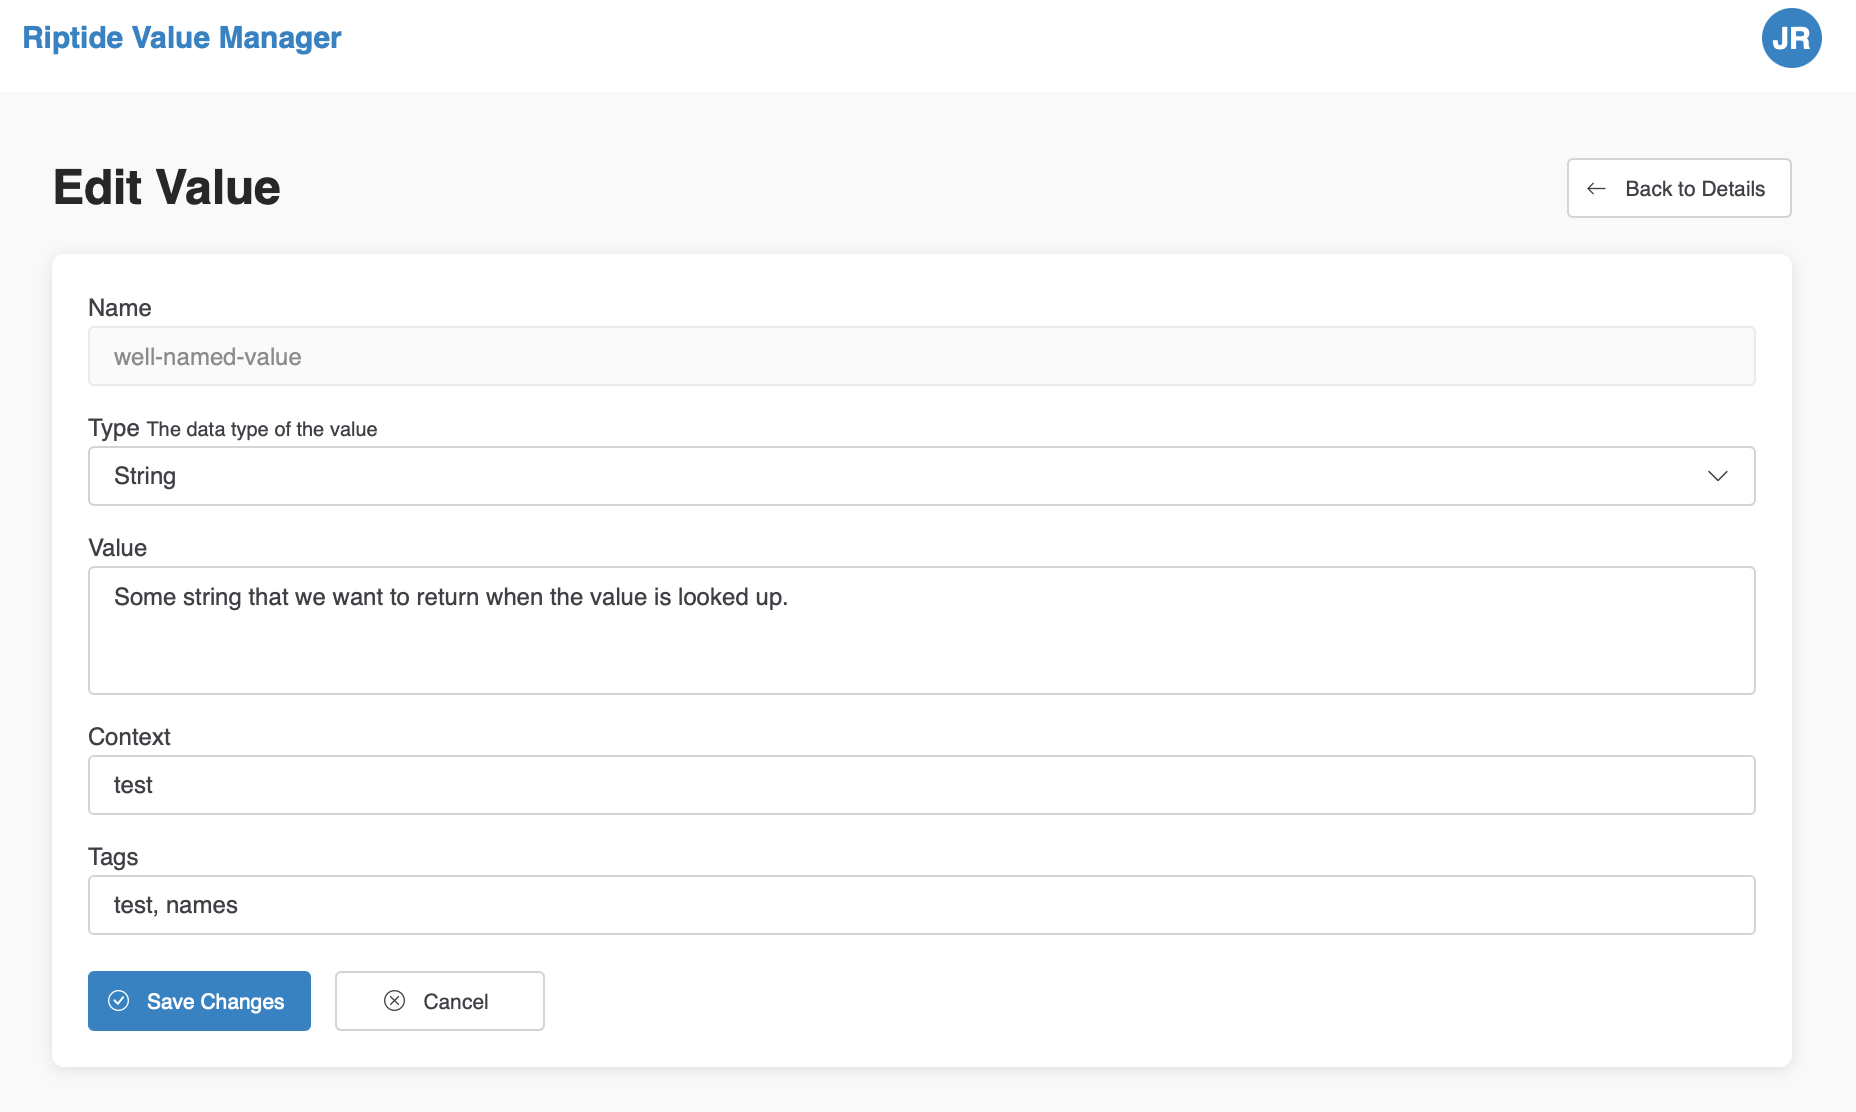Open the JR user avatar menu
This screenshot has width=1856, height=1112.
coord(1791,38)
